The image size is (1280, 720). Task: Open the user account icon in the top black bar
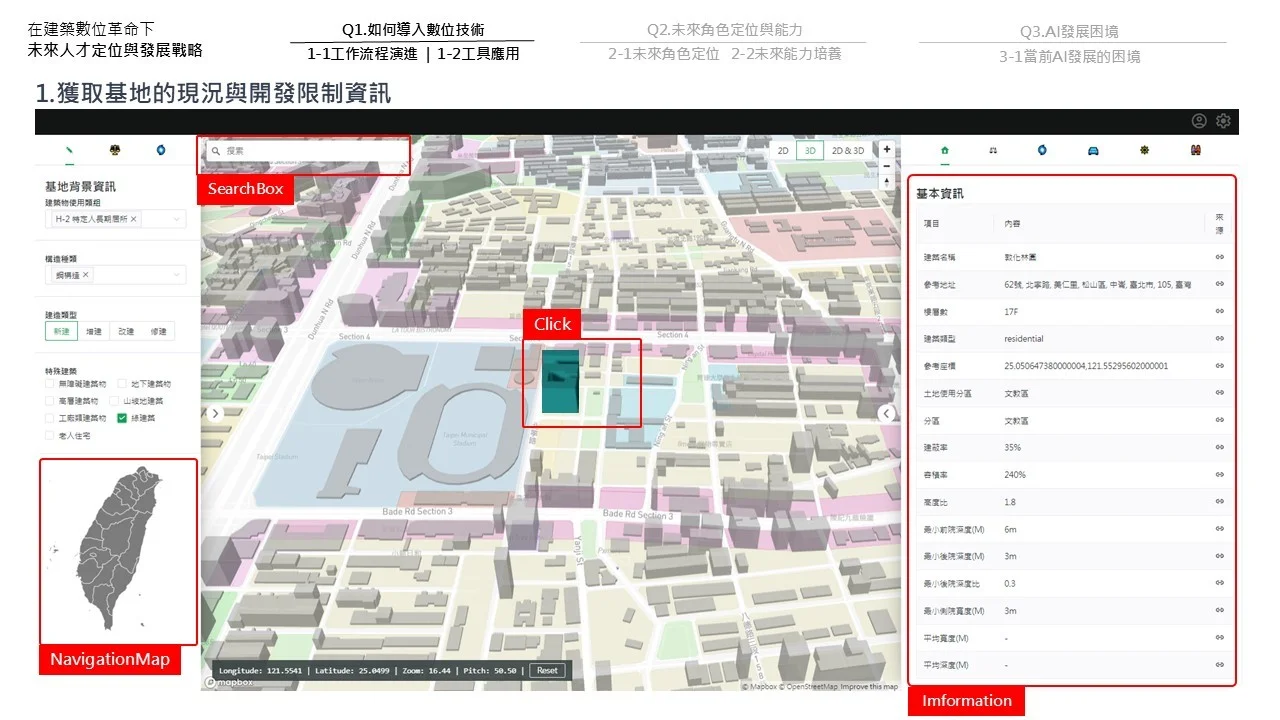point(1198,120)
